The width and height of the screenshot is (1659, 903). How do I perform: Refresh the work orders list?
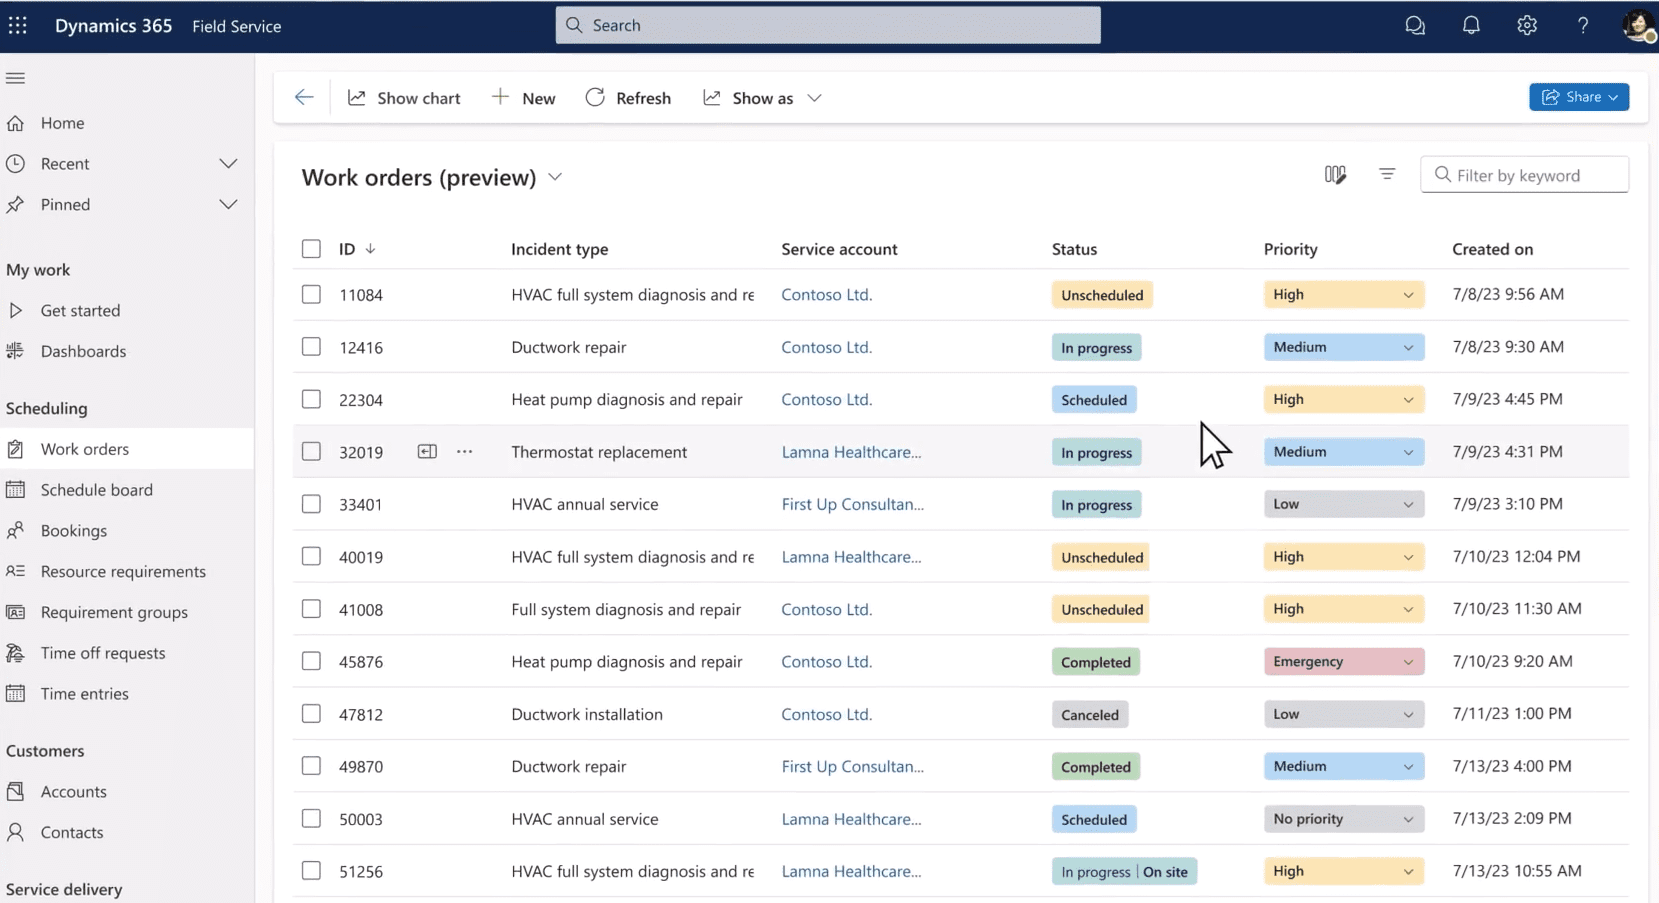click(x=628, y=98)
